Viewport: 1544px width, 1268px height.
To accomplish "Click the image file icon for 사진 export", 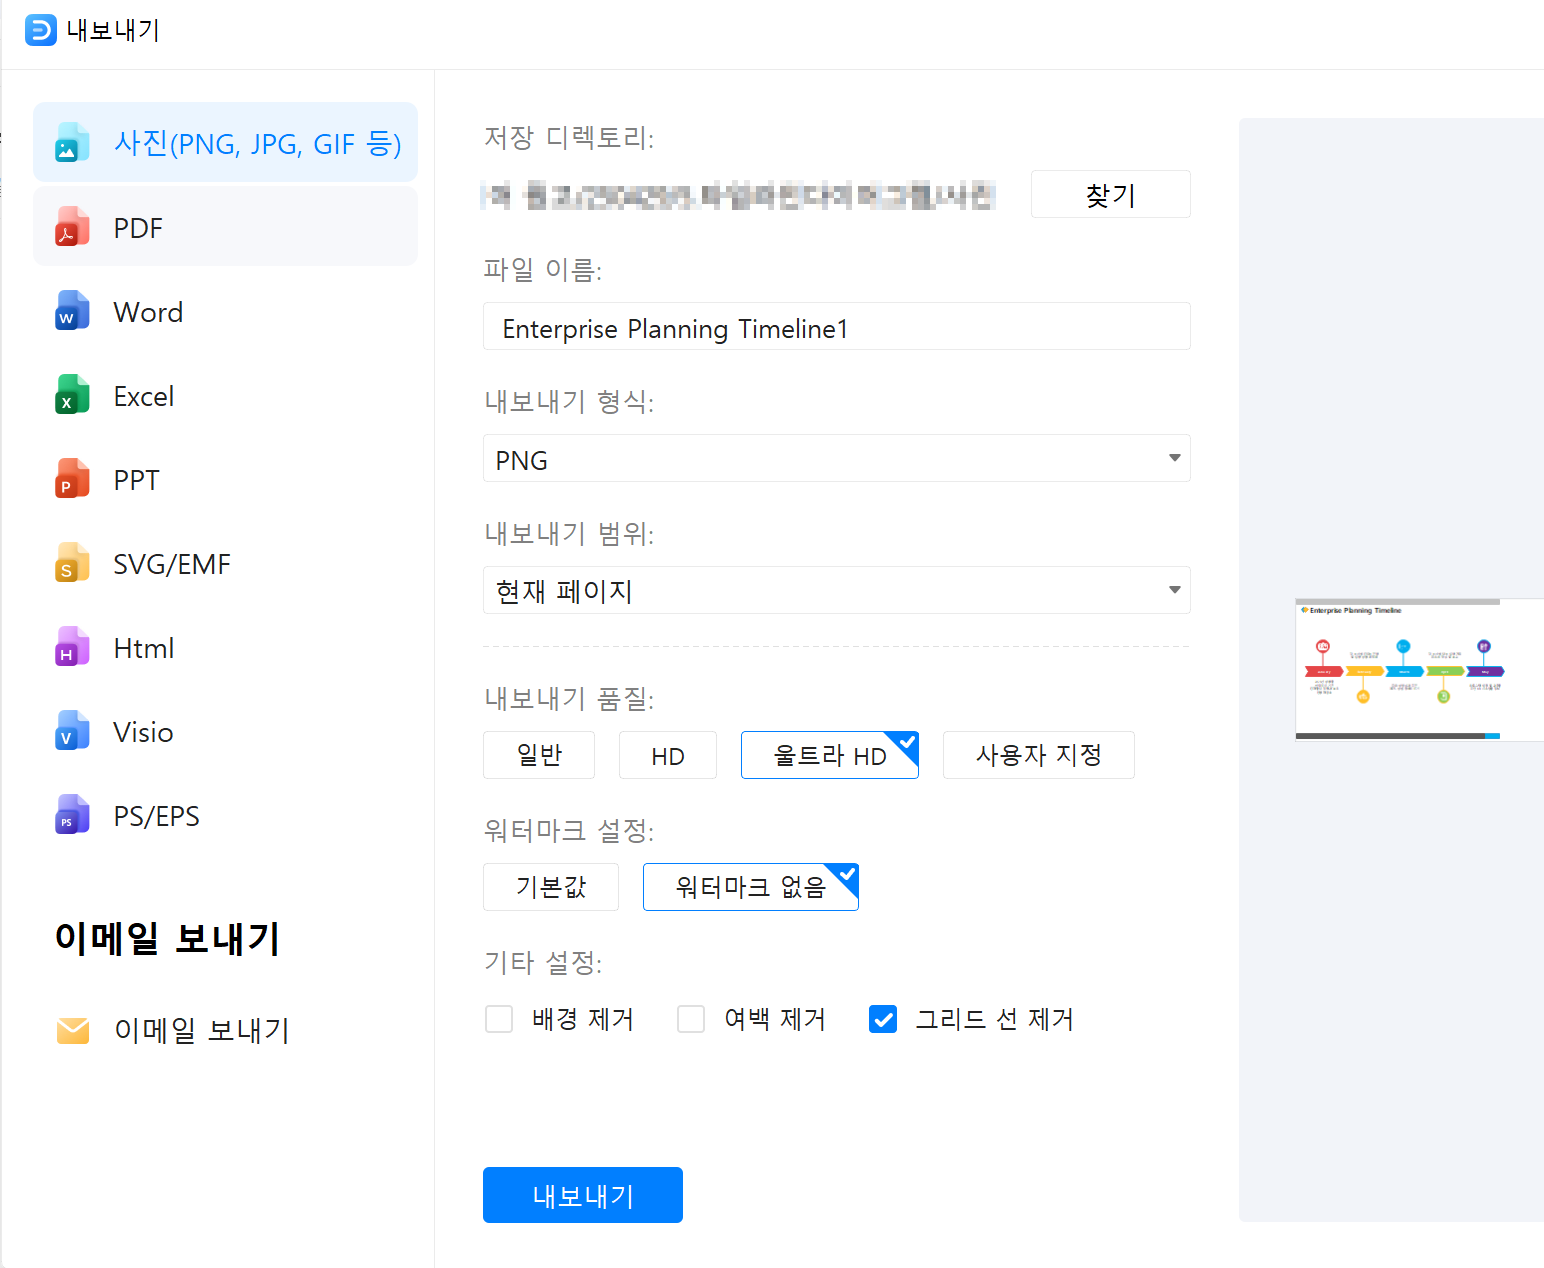I will click(72, 142).
